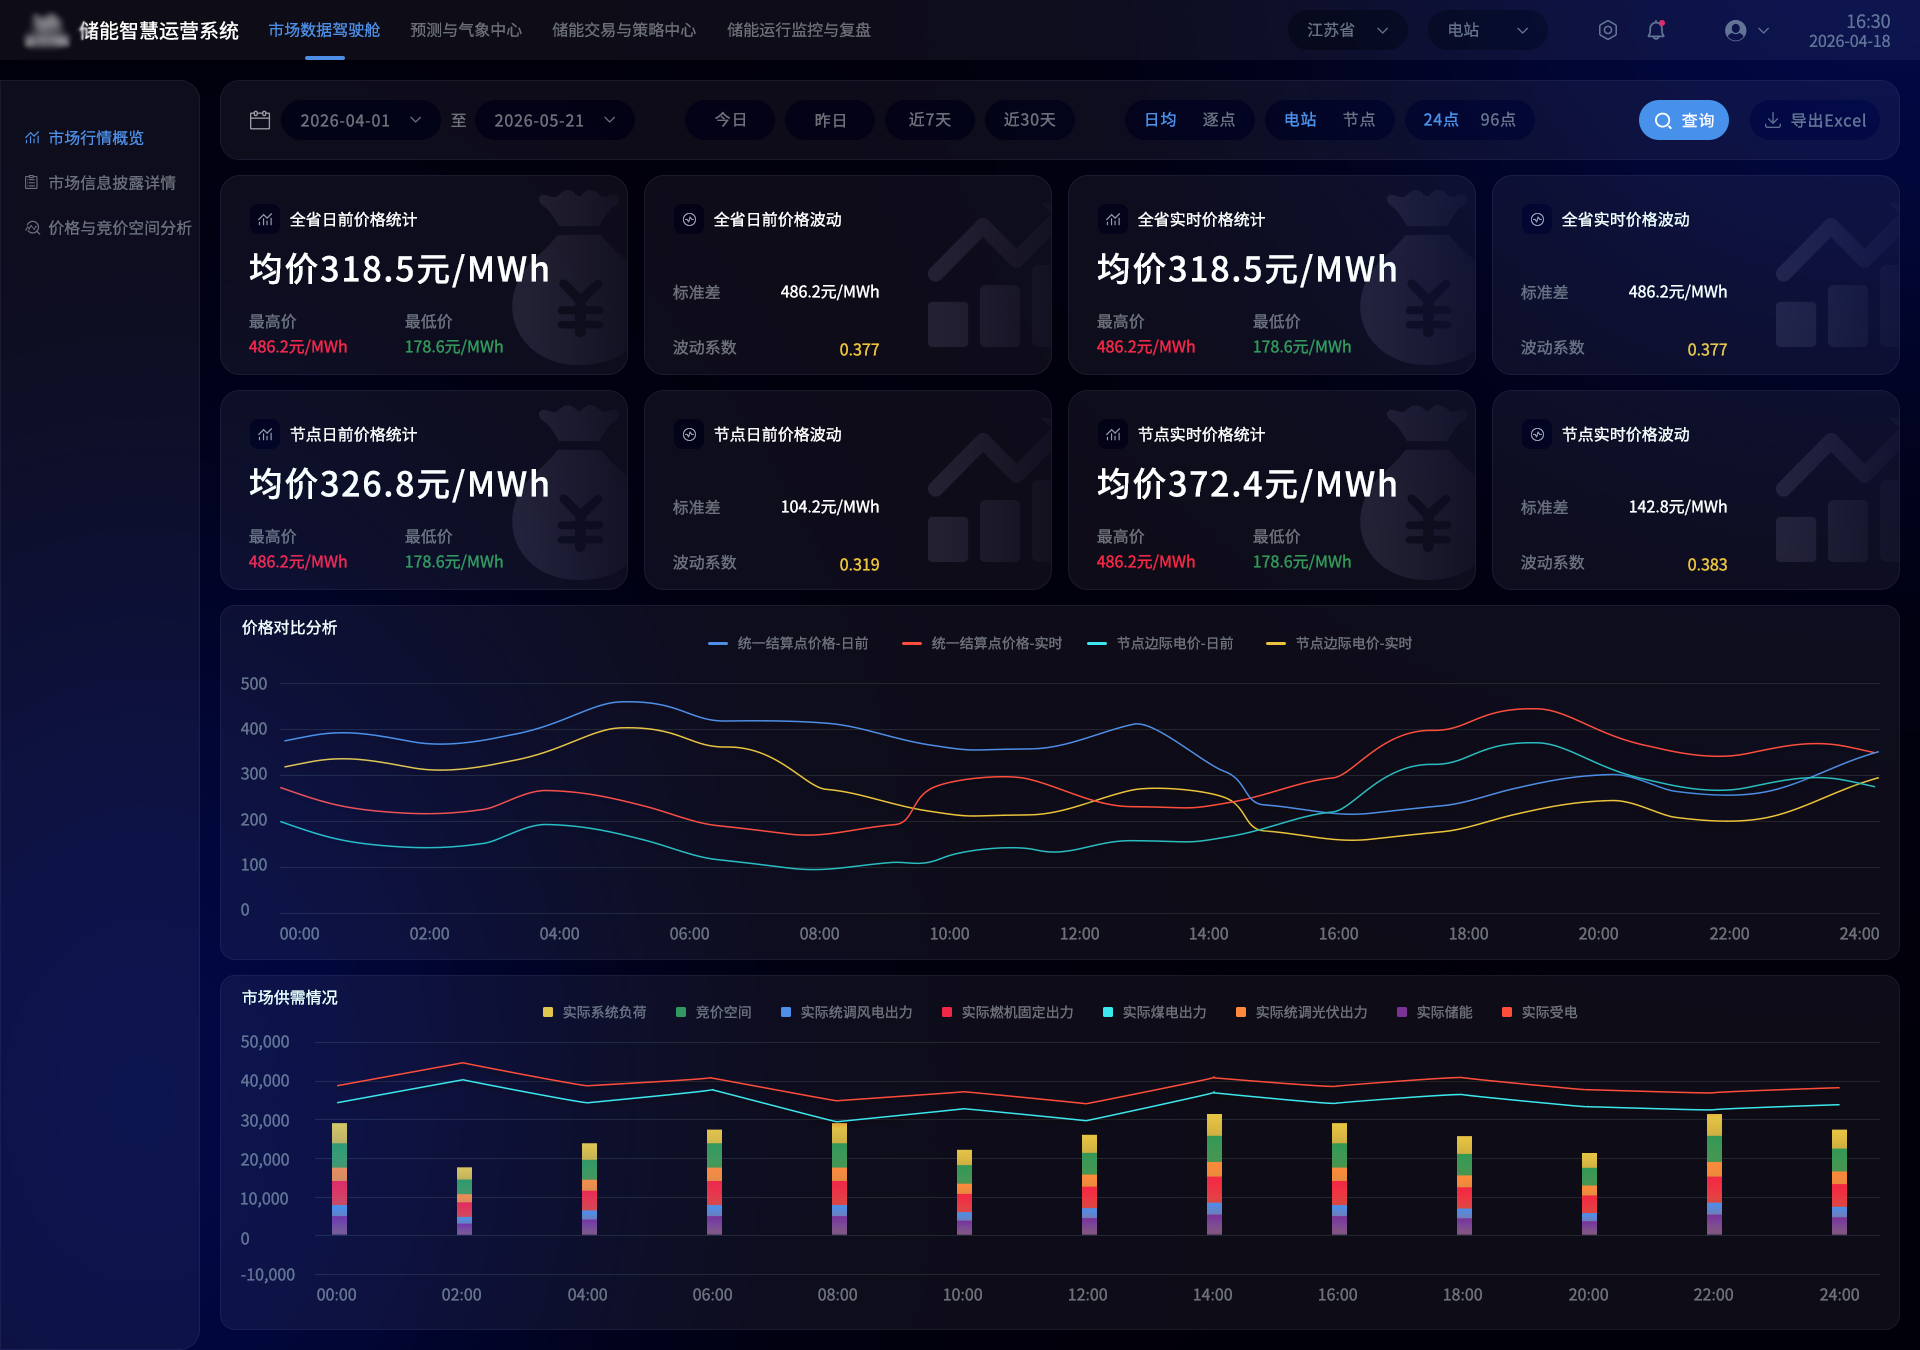Image resolution: width=1920 pixels, height=1350 pixels.
Task: Click the 全省实时价格波动 card icon
Action: (x=1537, y=219)
